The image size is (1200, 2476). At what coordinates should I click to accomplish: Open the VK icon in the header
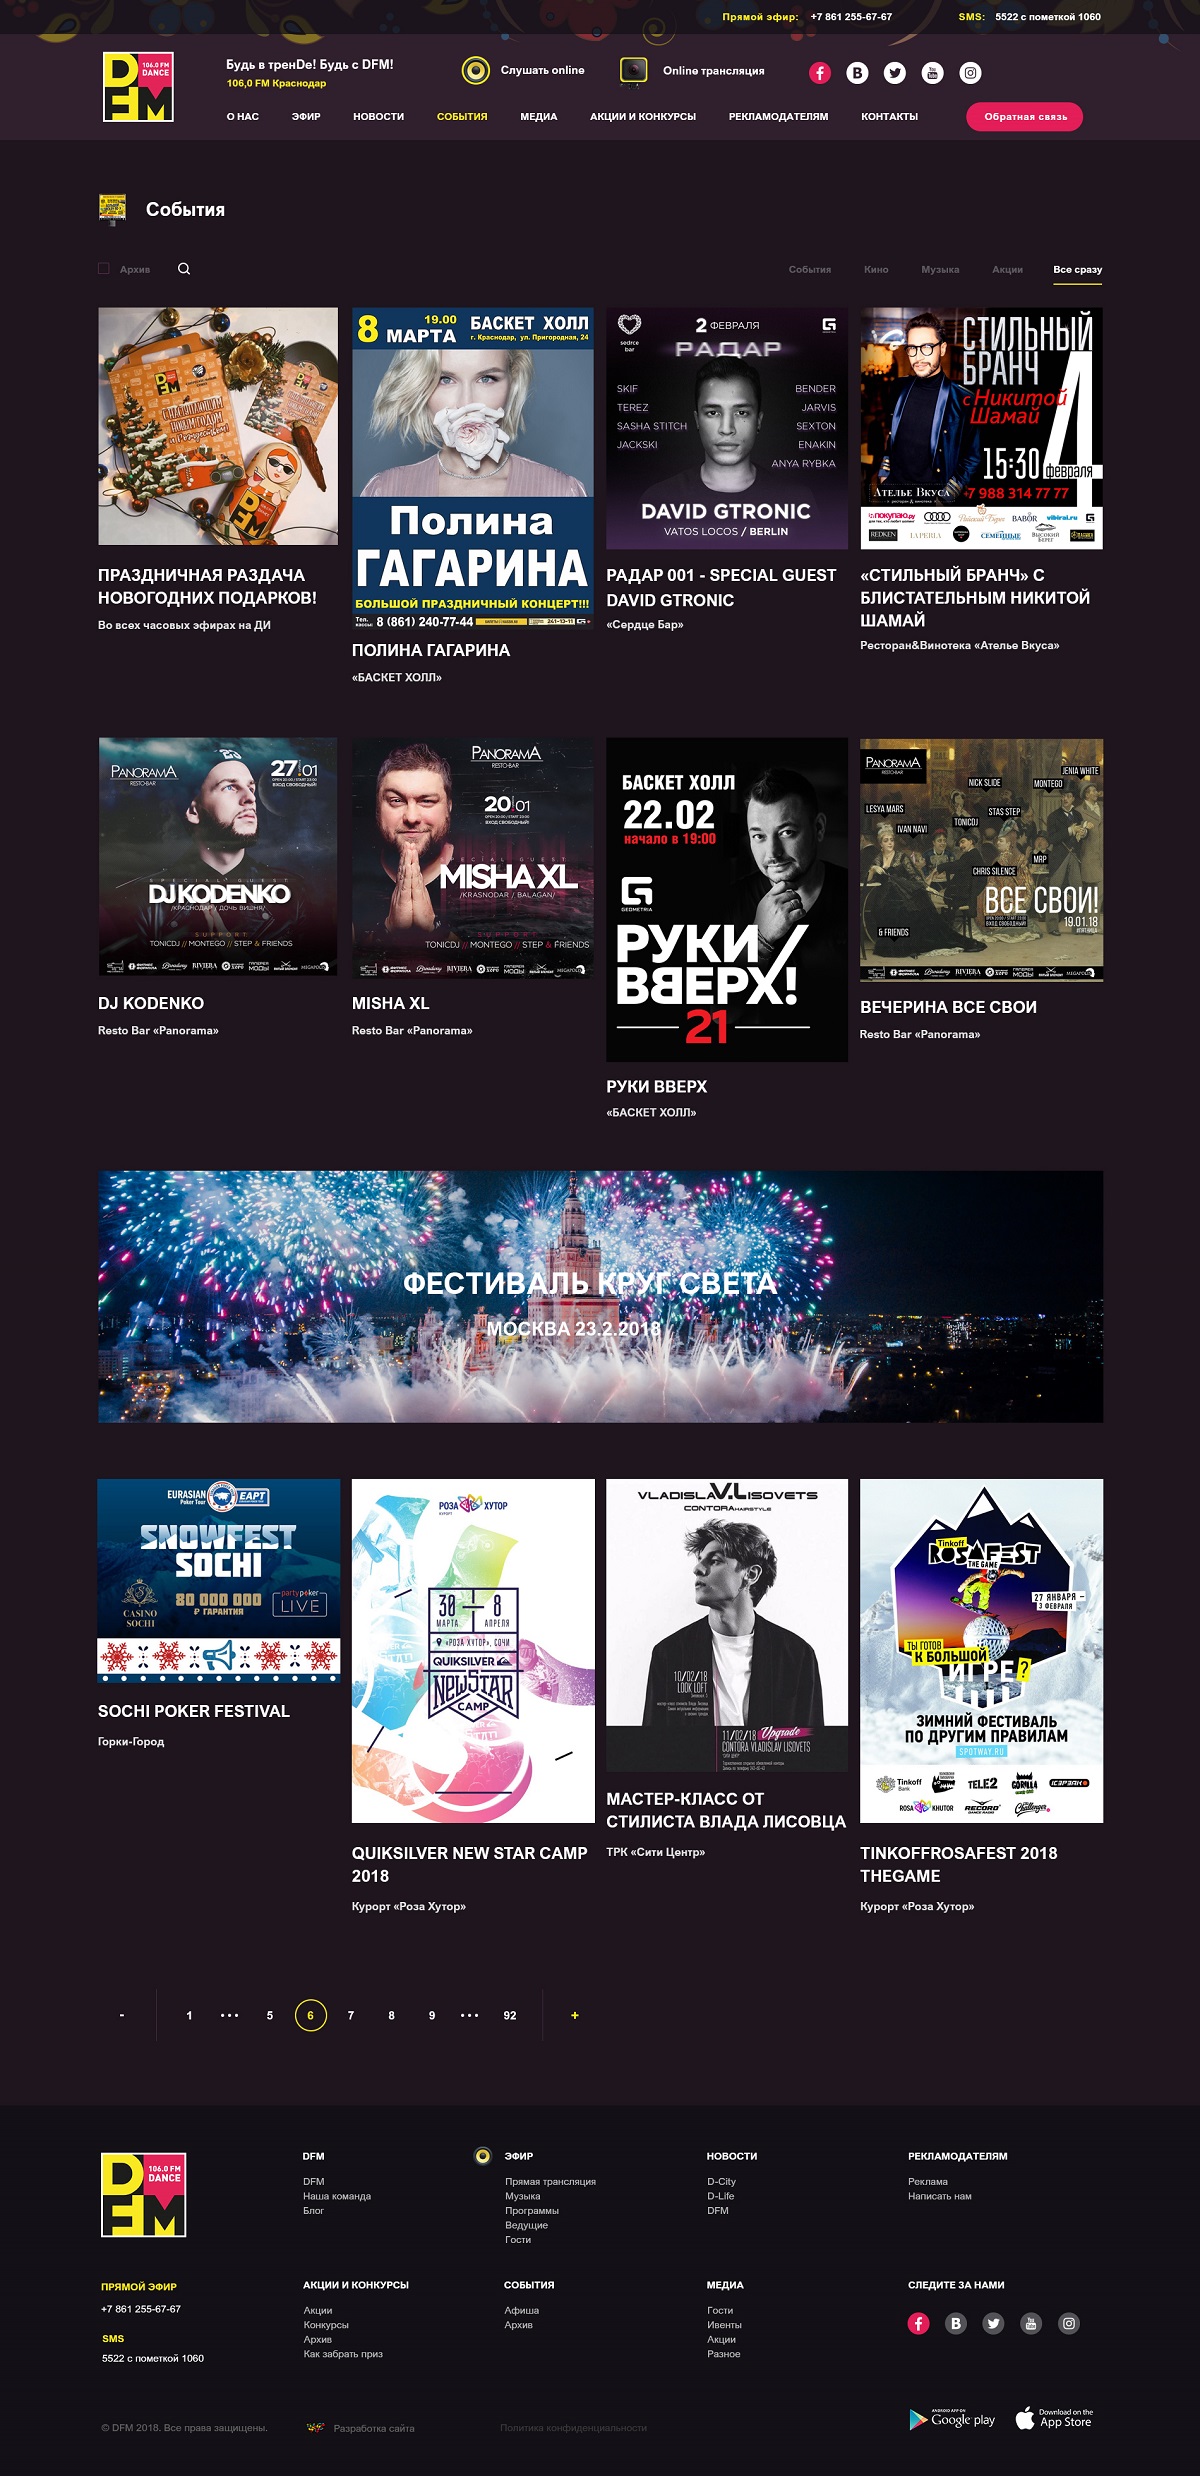pos(857,73)
